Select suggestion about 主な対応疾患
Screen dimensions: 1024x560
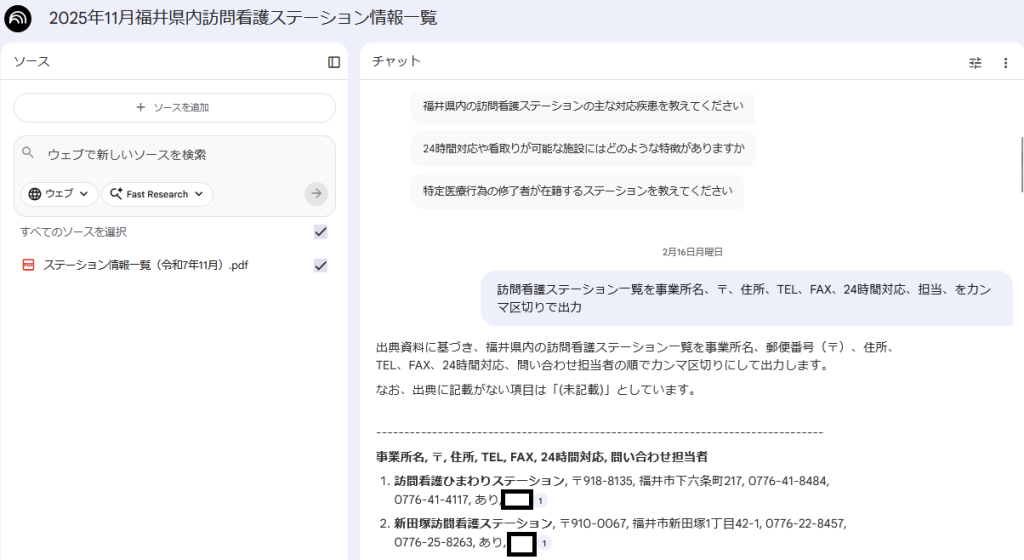coord(582,106)
